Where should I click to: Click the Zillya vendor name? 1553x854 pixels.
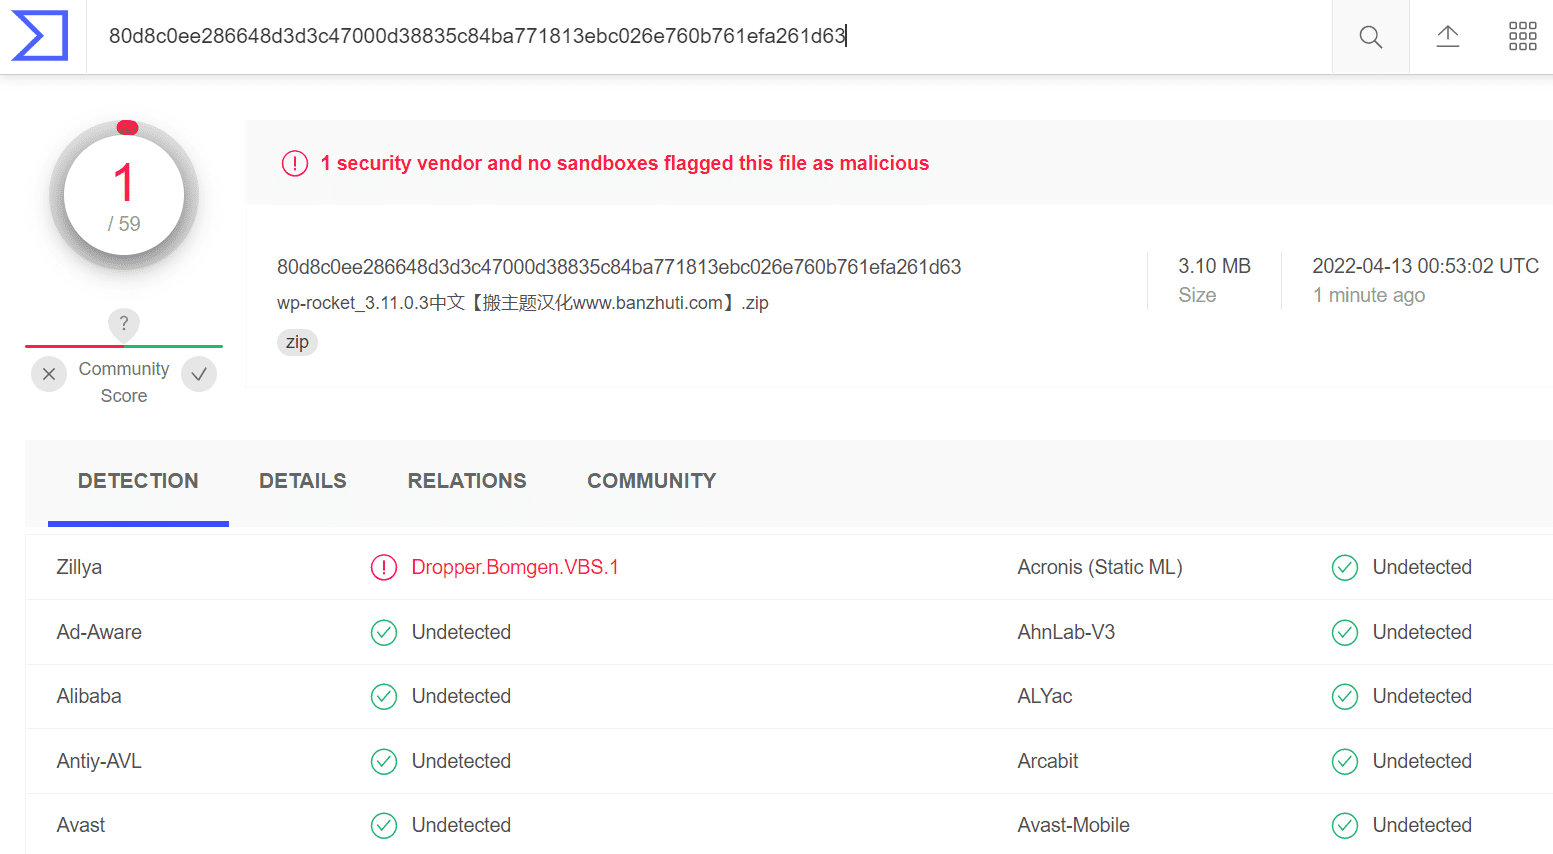[x=79, y=568]
